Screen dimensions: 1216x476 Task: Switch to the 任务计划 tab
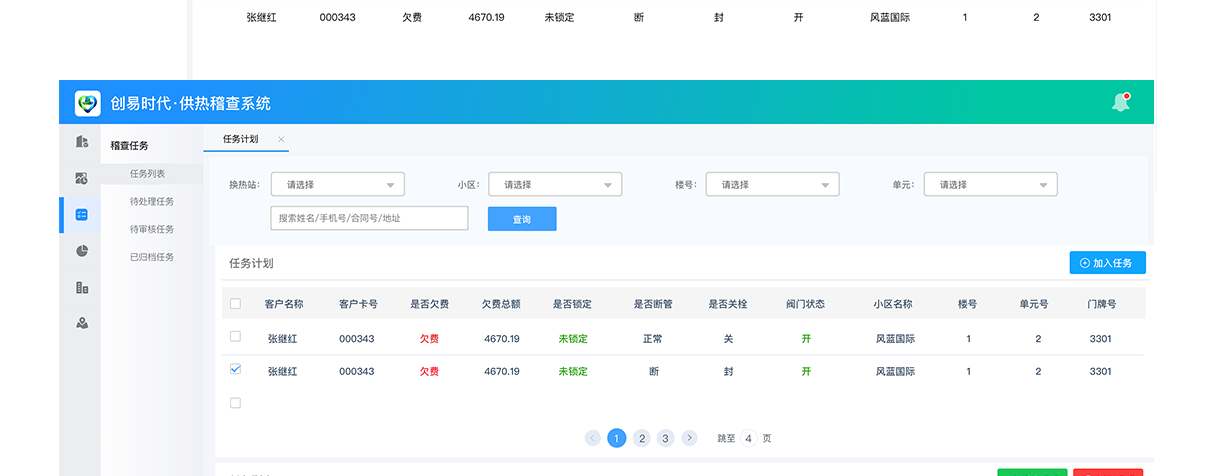click(x=240, y=139)
